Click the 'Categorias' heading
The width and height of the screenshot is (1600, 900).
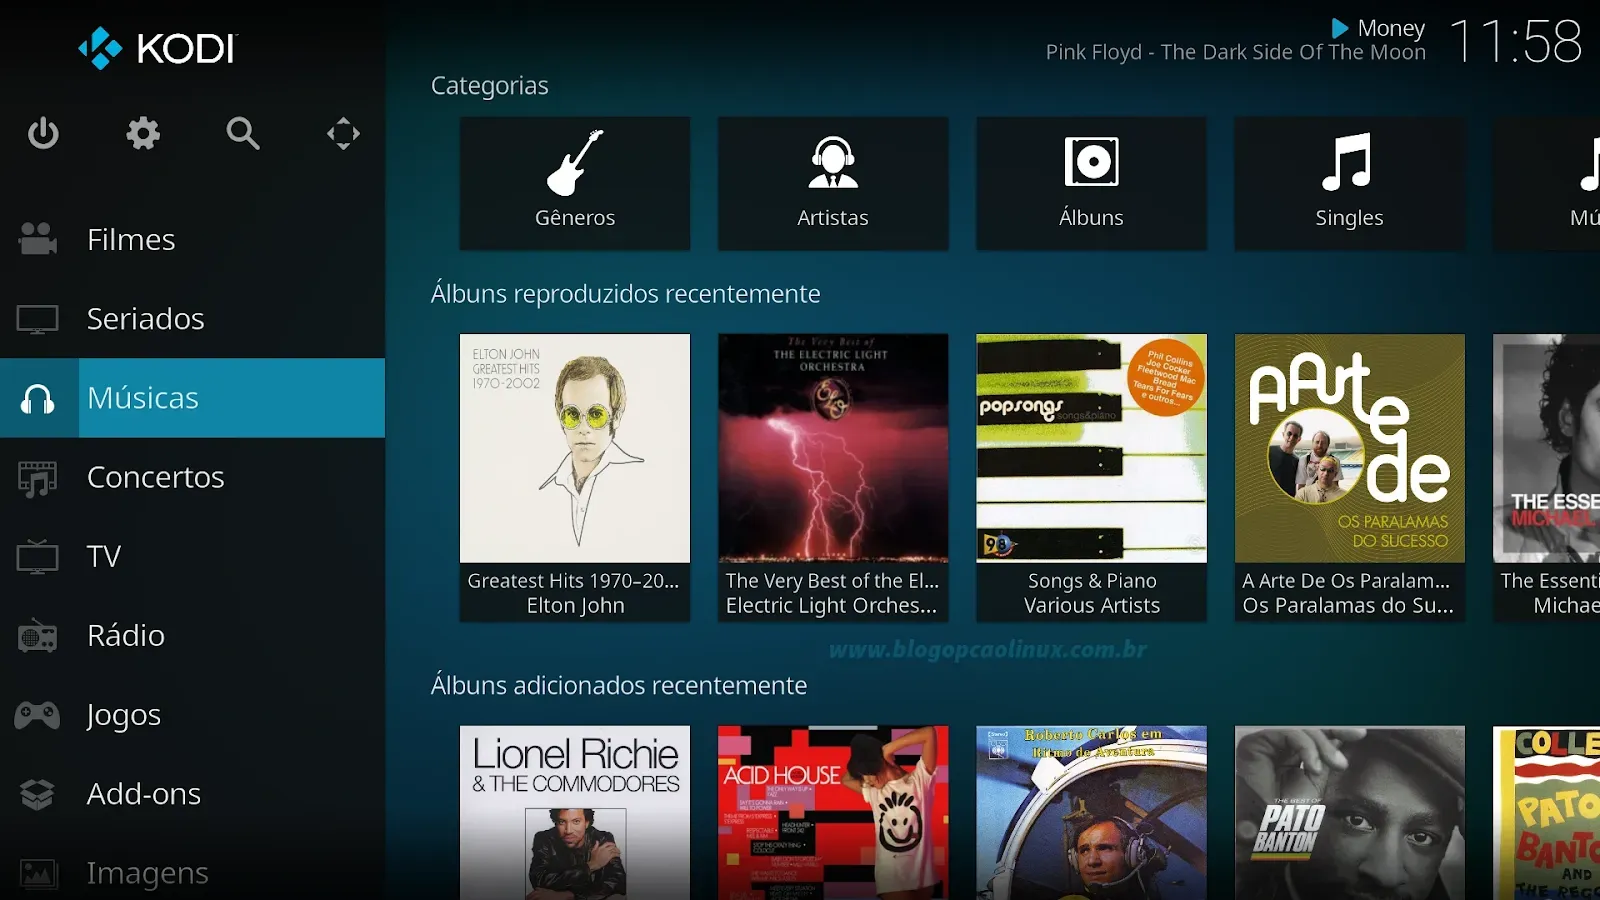(489, 86)
